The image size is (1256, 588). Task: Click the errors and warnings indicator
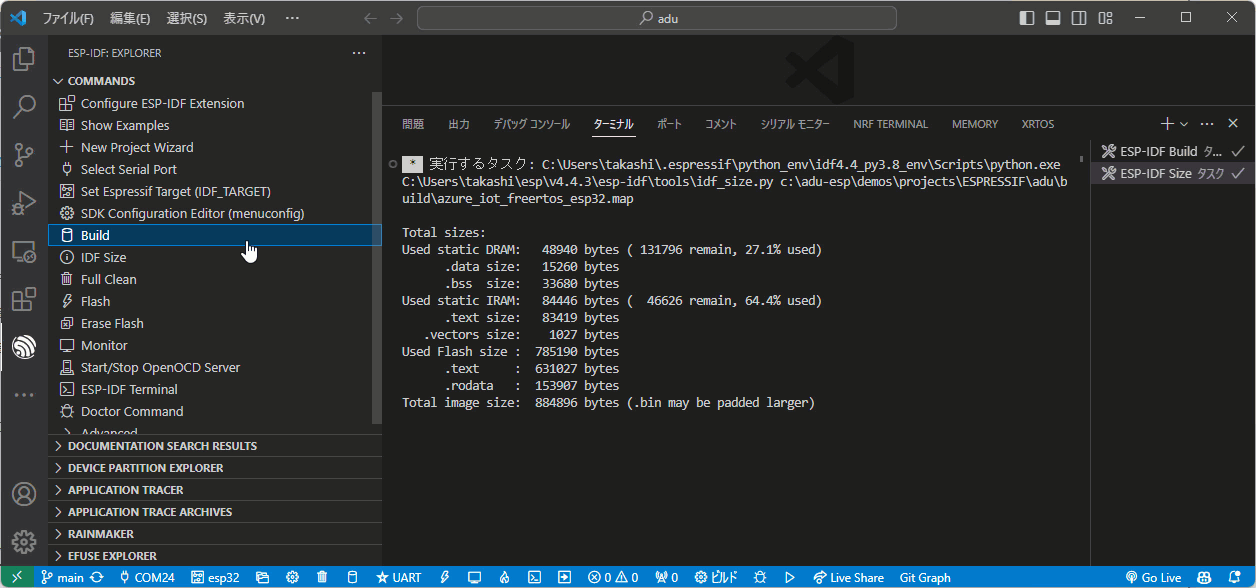tap(613, 577)
